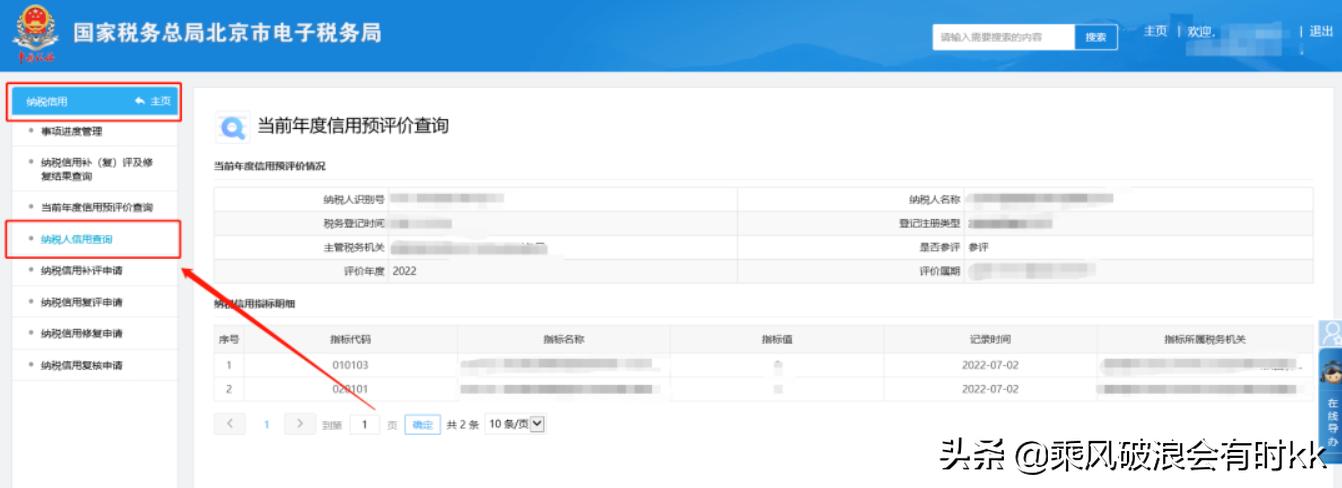This screenshot has width=1342, height=488.
Task: Open 纳税信用补评申请 sidebar item
Action: (x=82, y=271)
